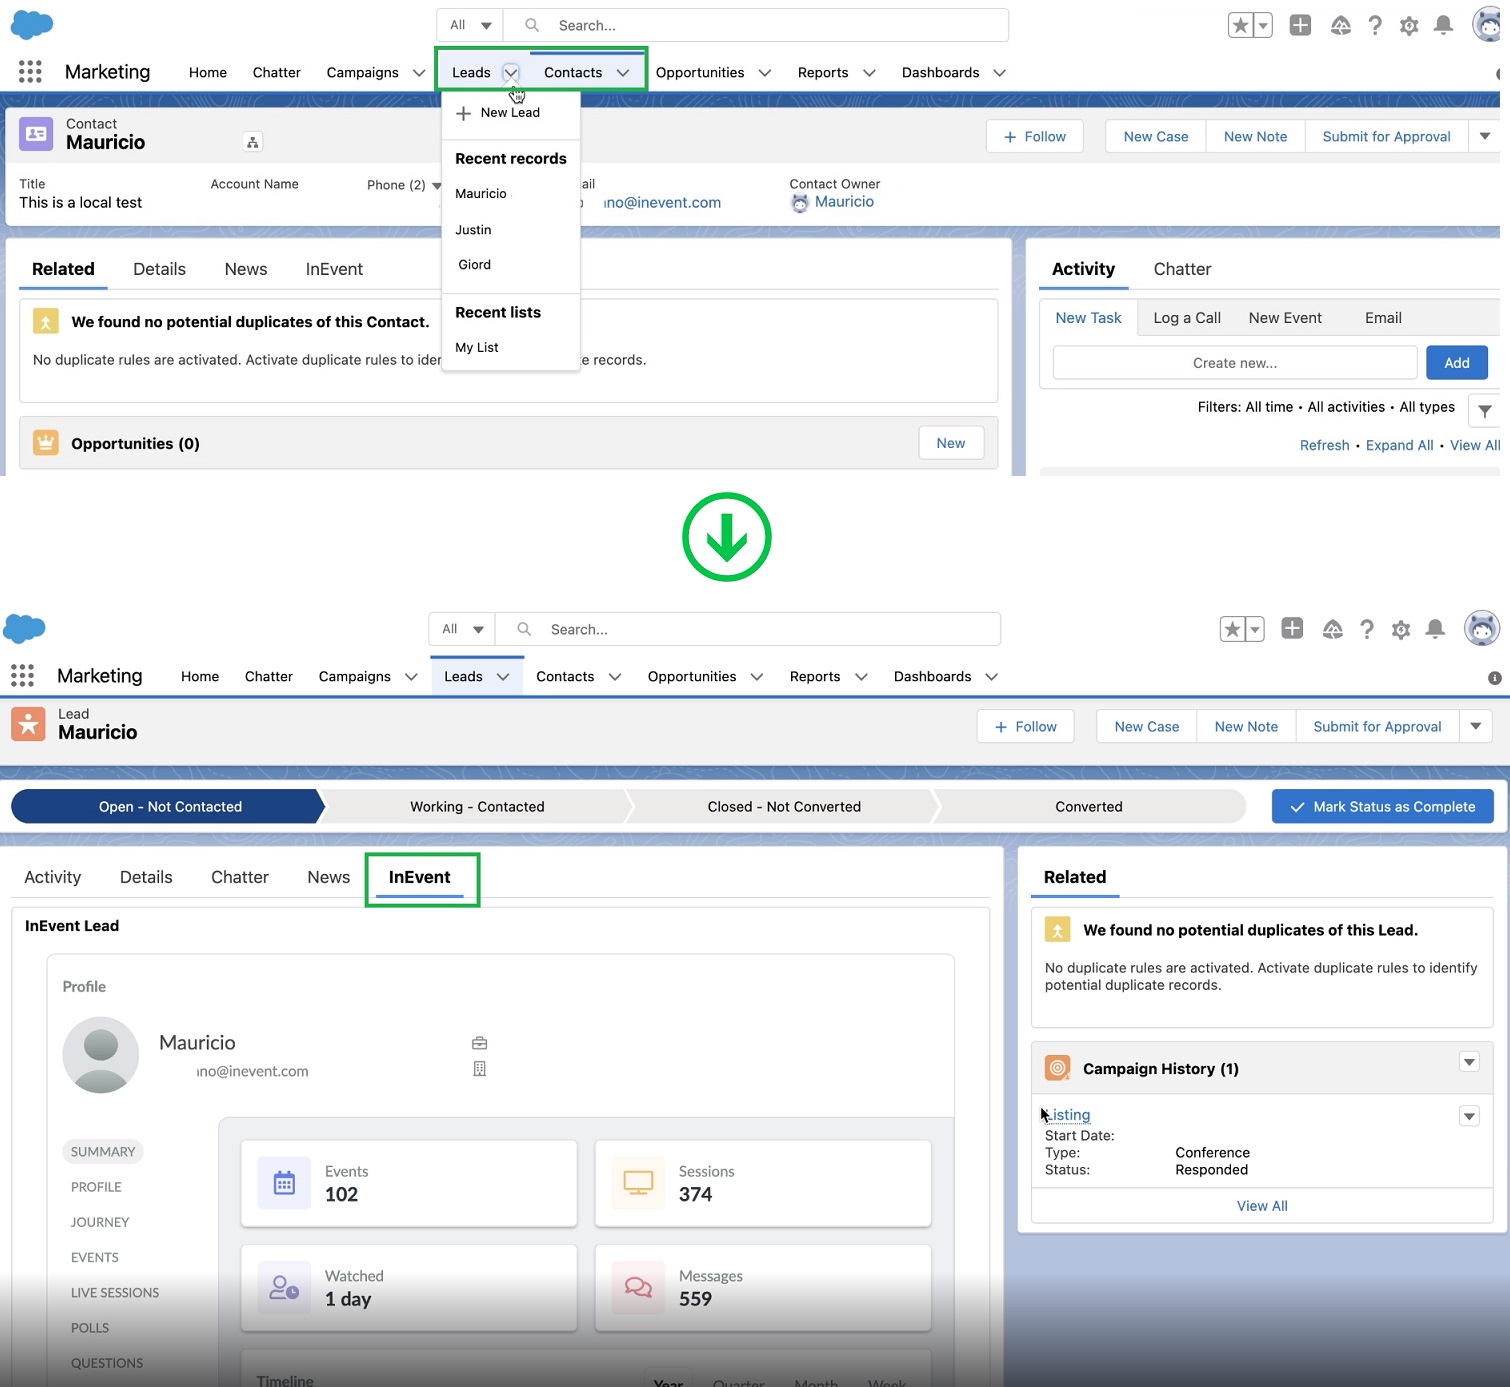Open recent record Justin in the Leads menu
Image resolution: width=1510 pixels, height=1387 pixels.
point(473,230)
